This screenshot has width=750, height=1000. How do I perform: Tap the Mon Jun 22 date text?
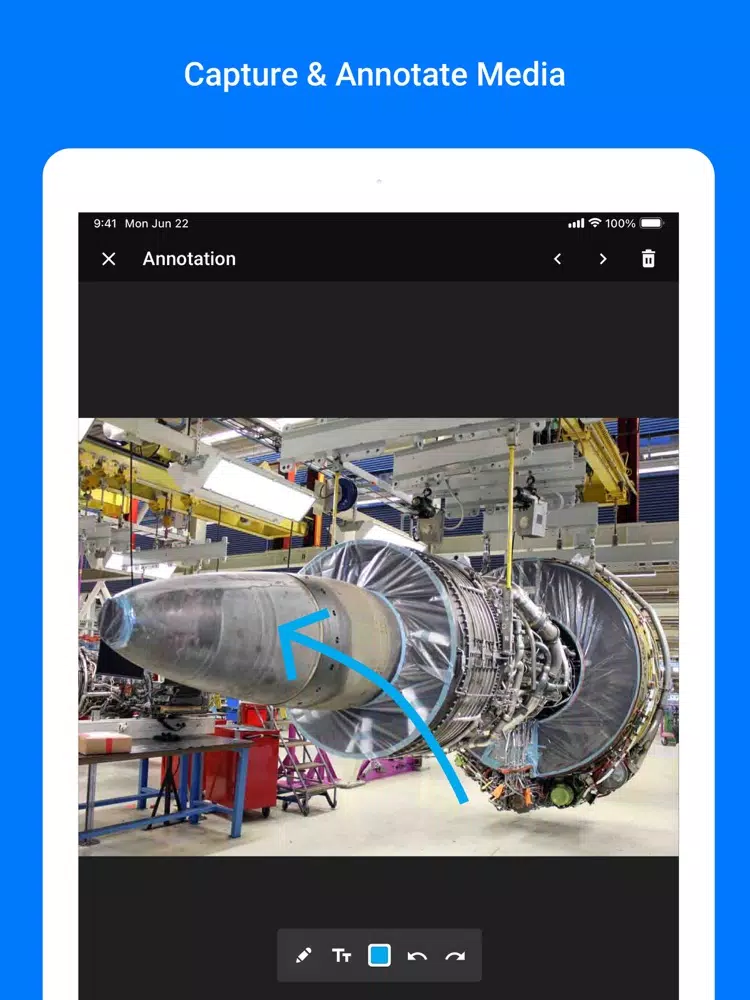[x=156, y=223]
